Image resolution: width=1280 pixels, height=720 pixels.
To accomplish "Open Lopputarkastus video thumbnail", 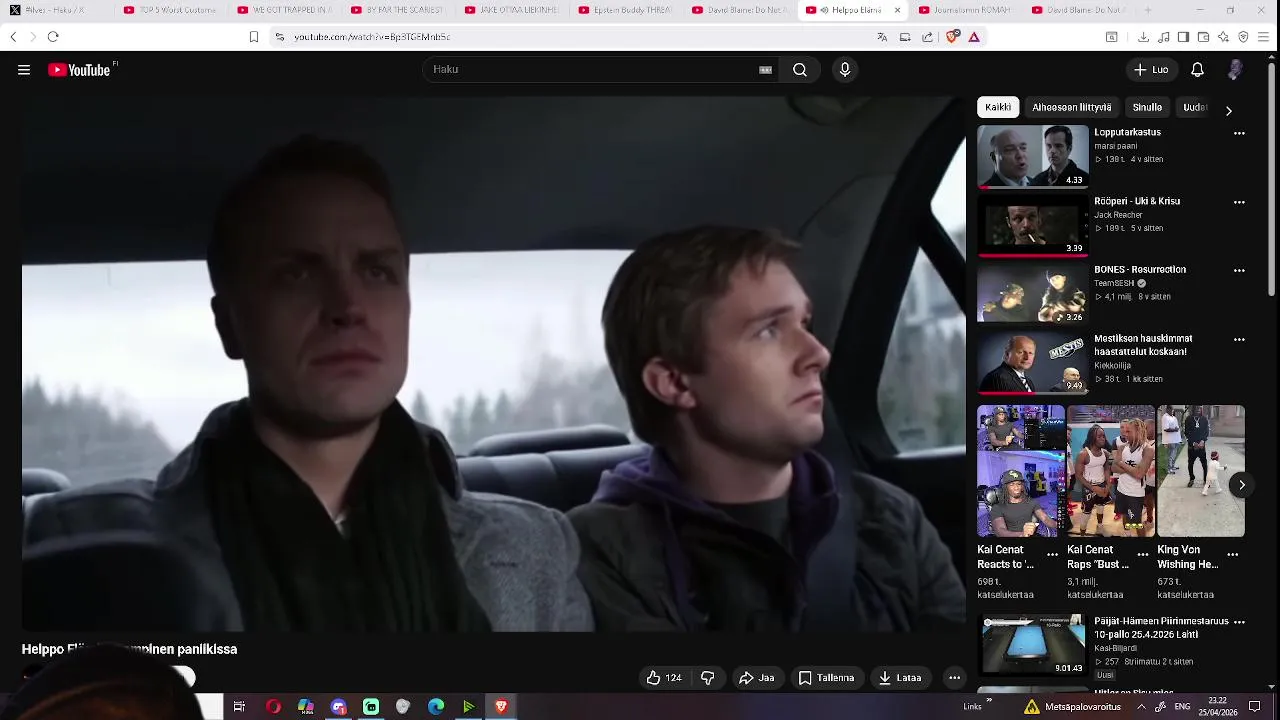I will 1033,156.
